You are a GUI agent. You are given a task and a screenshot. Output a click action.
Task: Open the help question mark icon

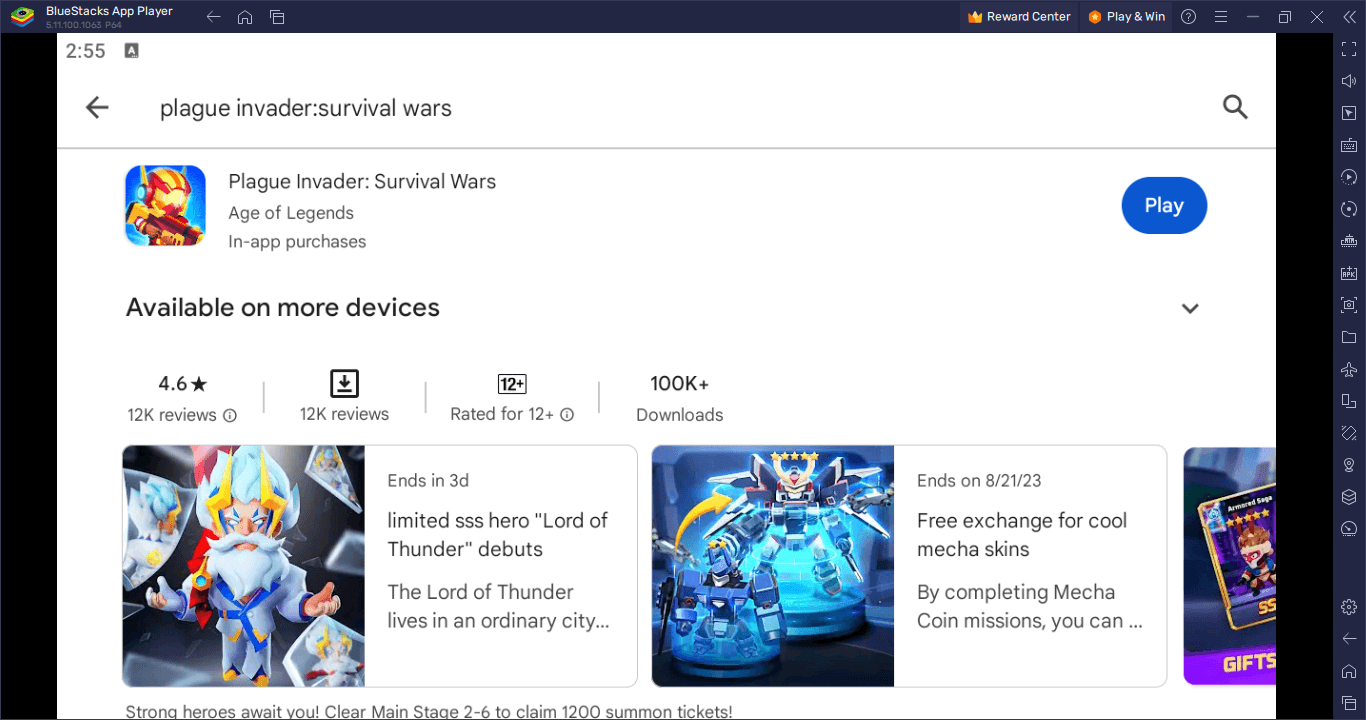point(1188,17)
